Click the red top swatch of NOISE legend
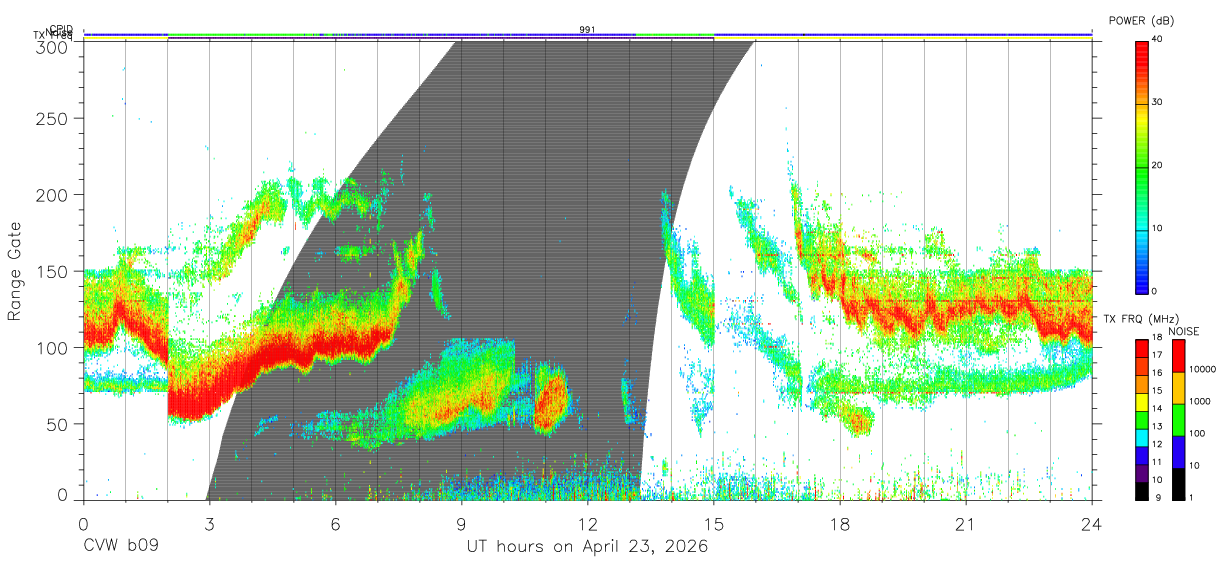This screenshot has height=567, width=1228. click(1177, 356)
